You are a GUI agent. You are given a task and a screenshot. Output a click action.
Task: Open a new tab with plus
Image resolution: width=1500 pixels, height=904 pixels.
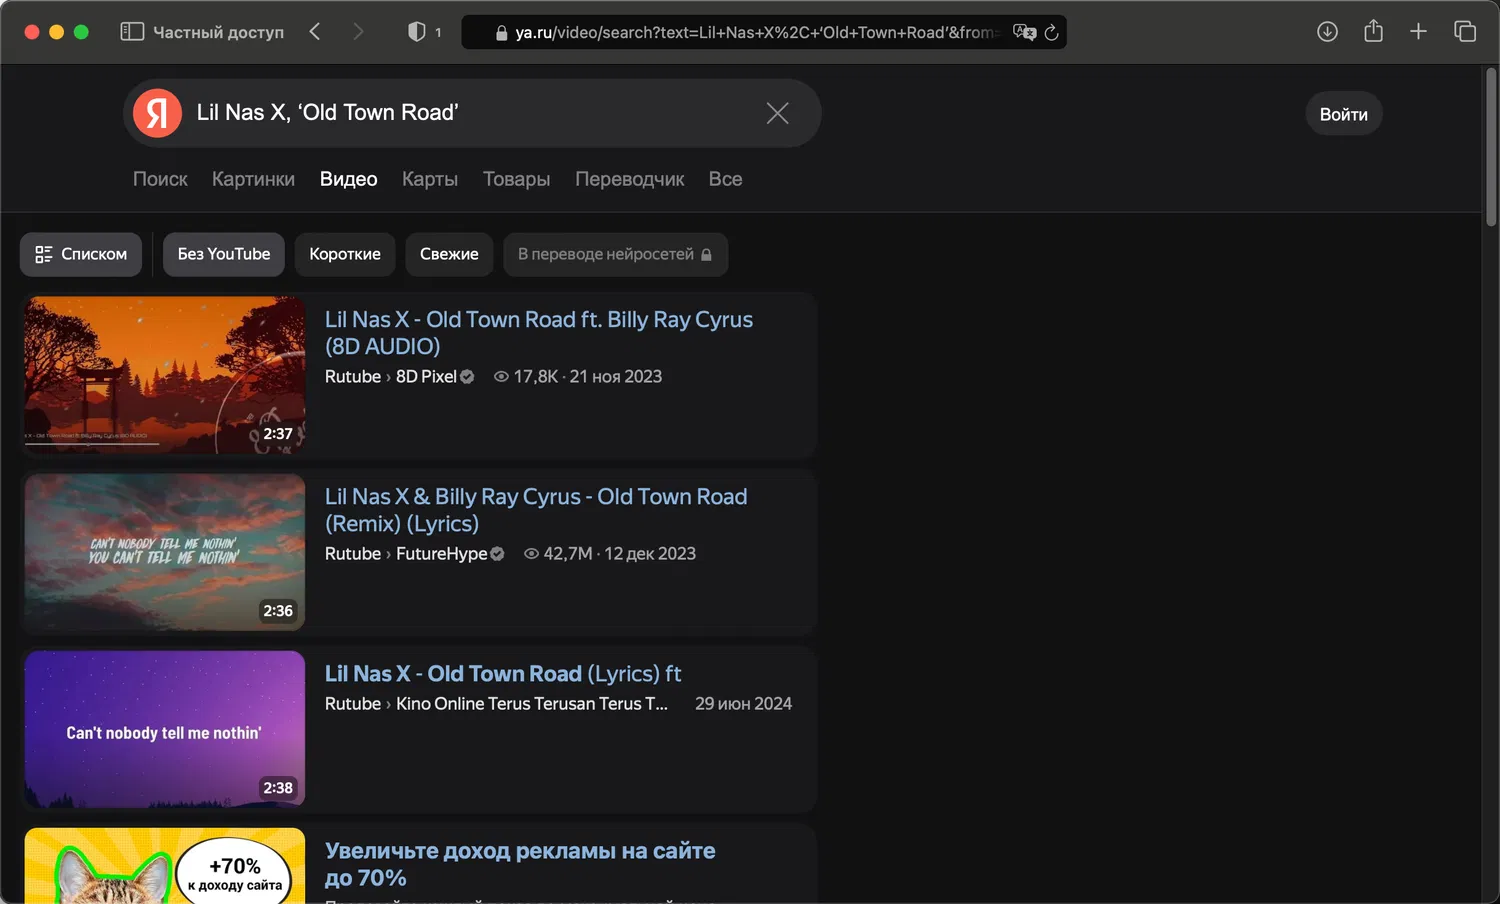point(1418,32)
